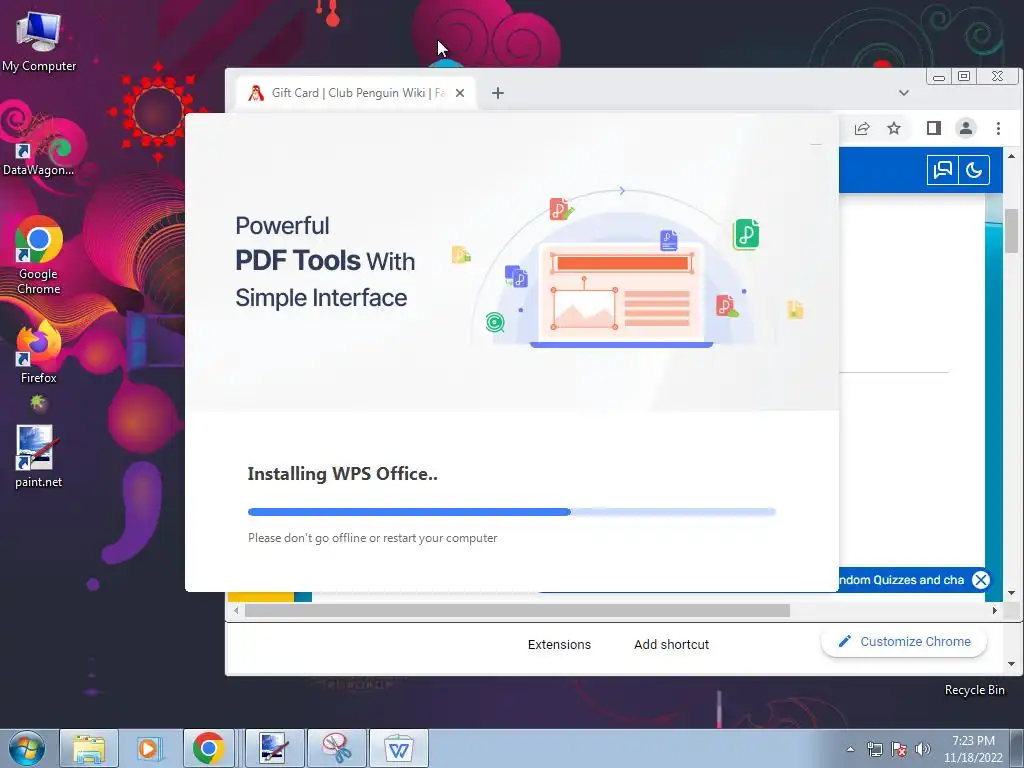Click page vertical scrollbar down arrow
Screen dimensions: 1024x768
[1011, 593]
